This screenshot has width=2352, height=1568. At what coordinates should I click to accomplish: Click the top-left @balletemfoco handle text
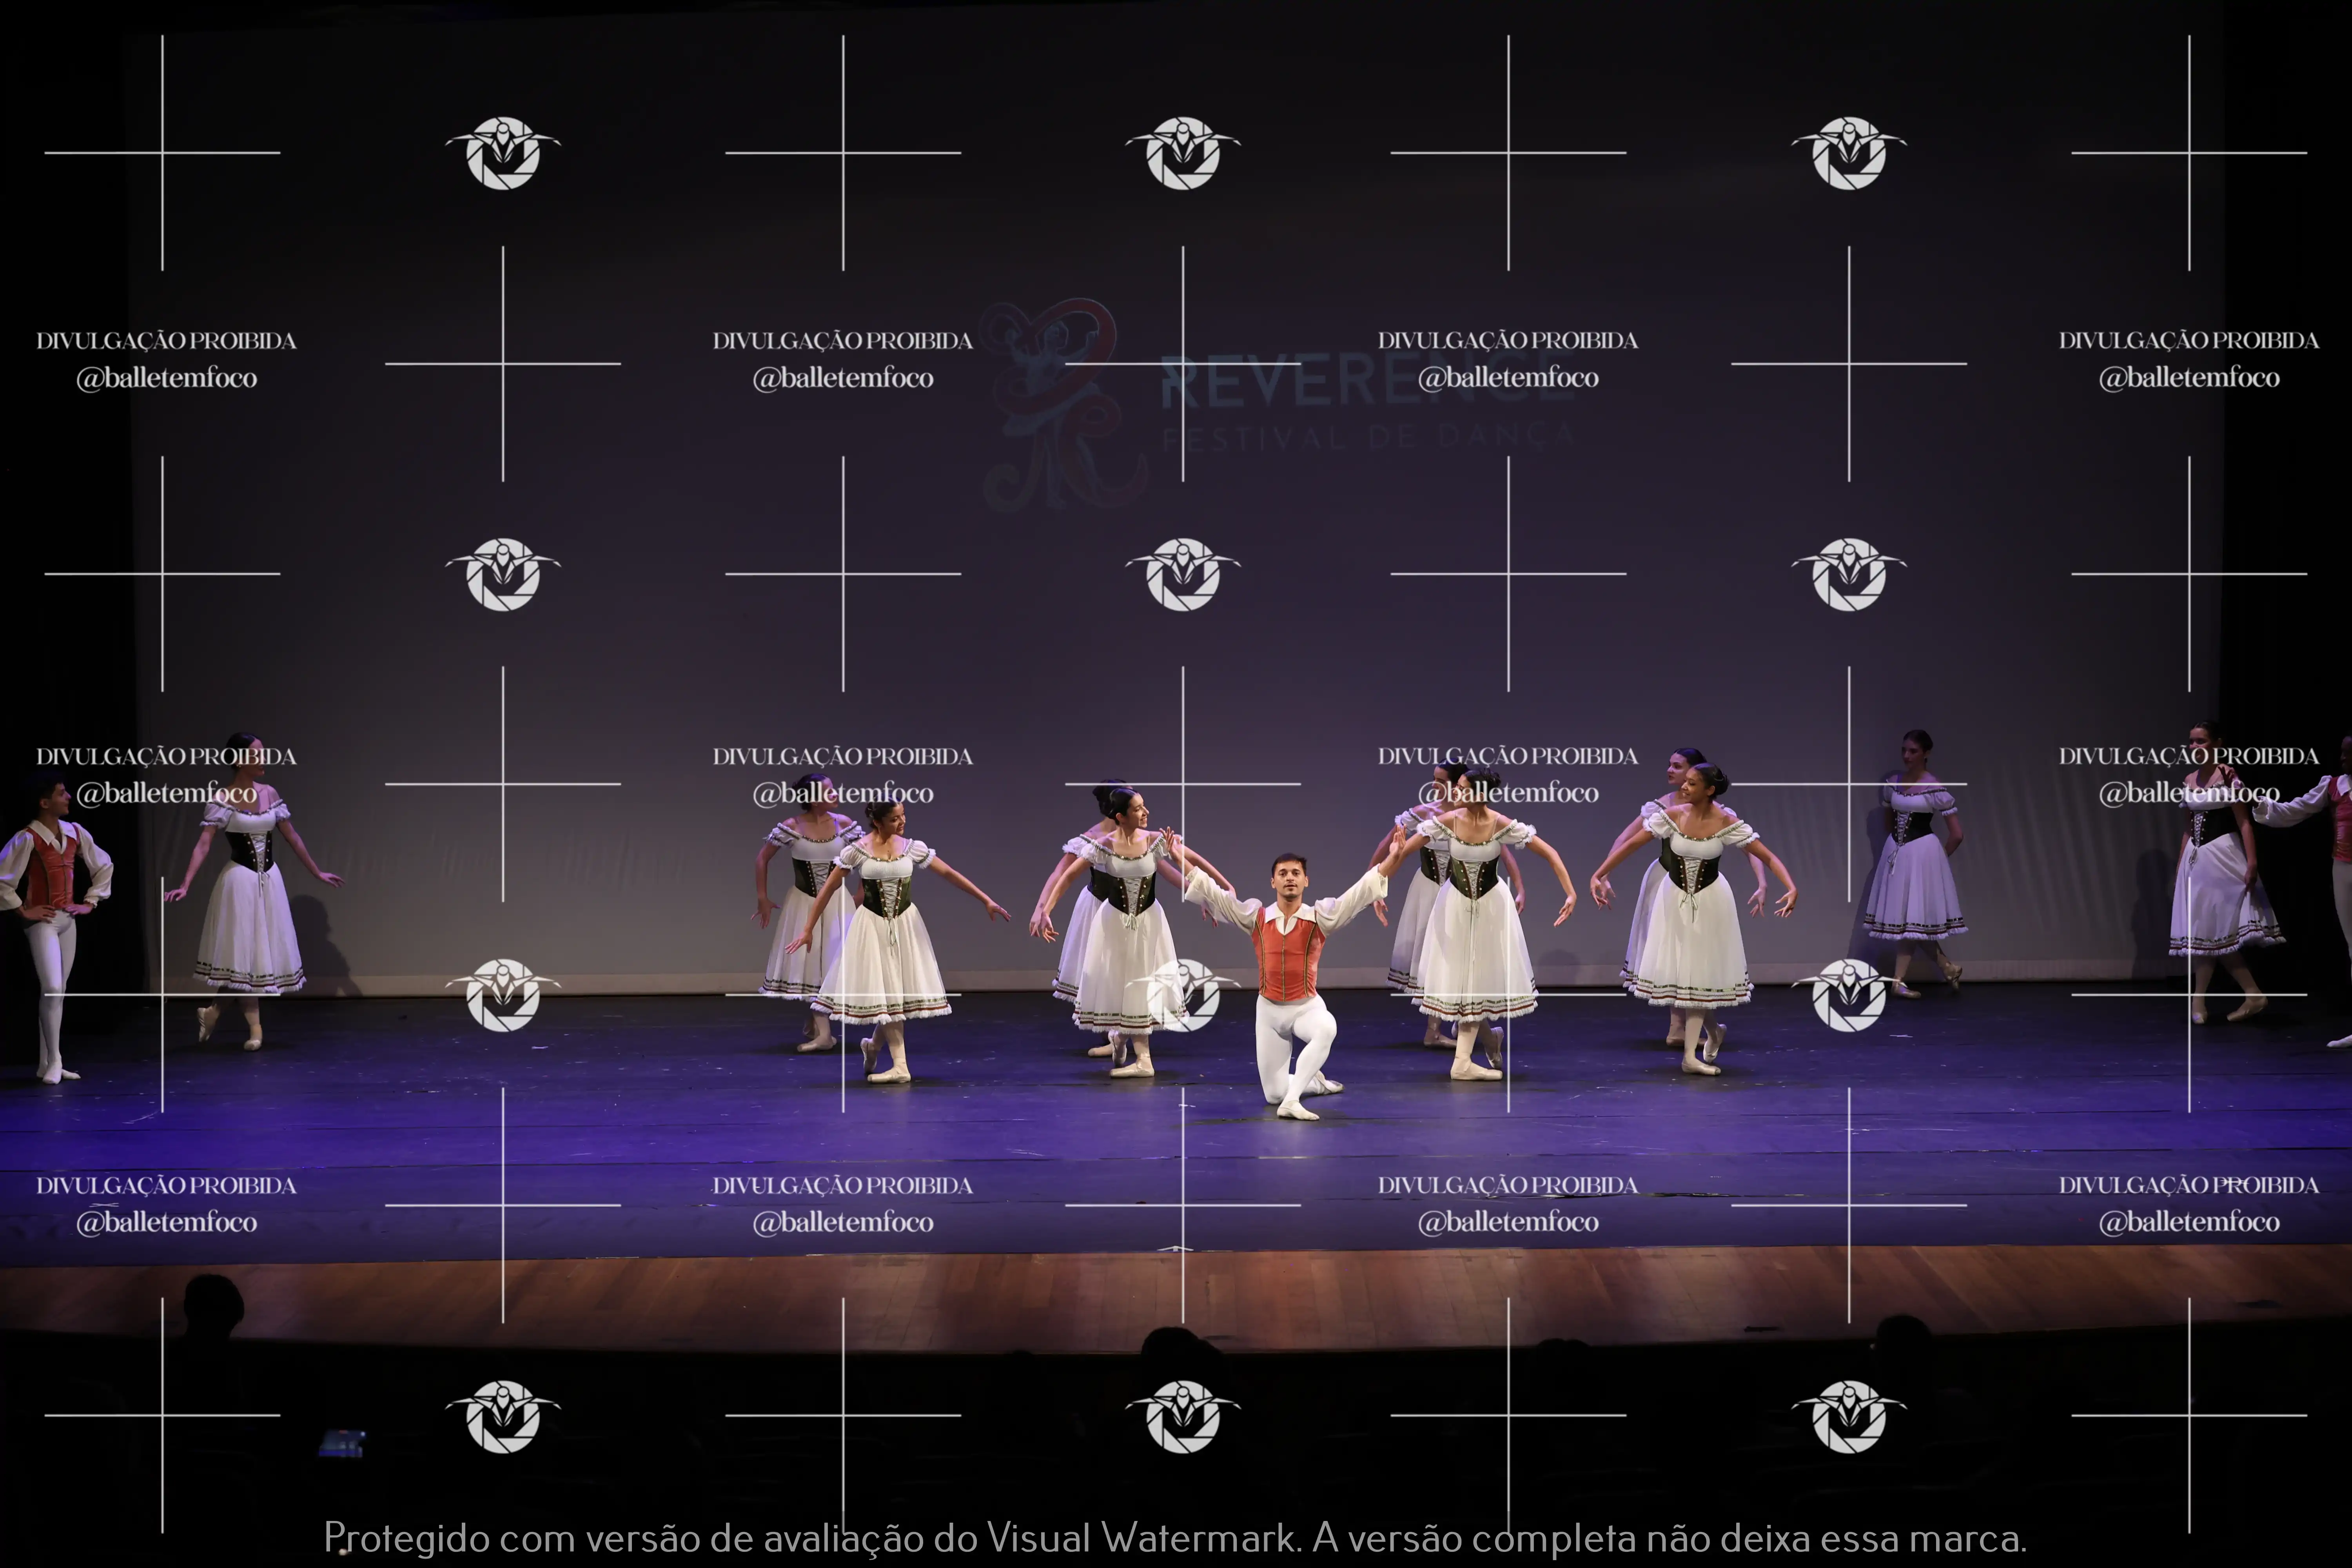[167, 378]
